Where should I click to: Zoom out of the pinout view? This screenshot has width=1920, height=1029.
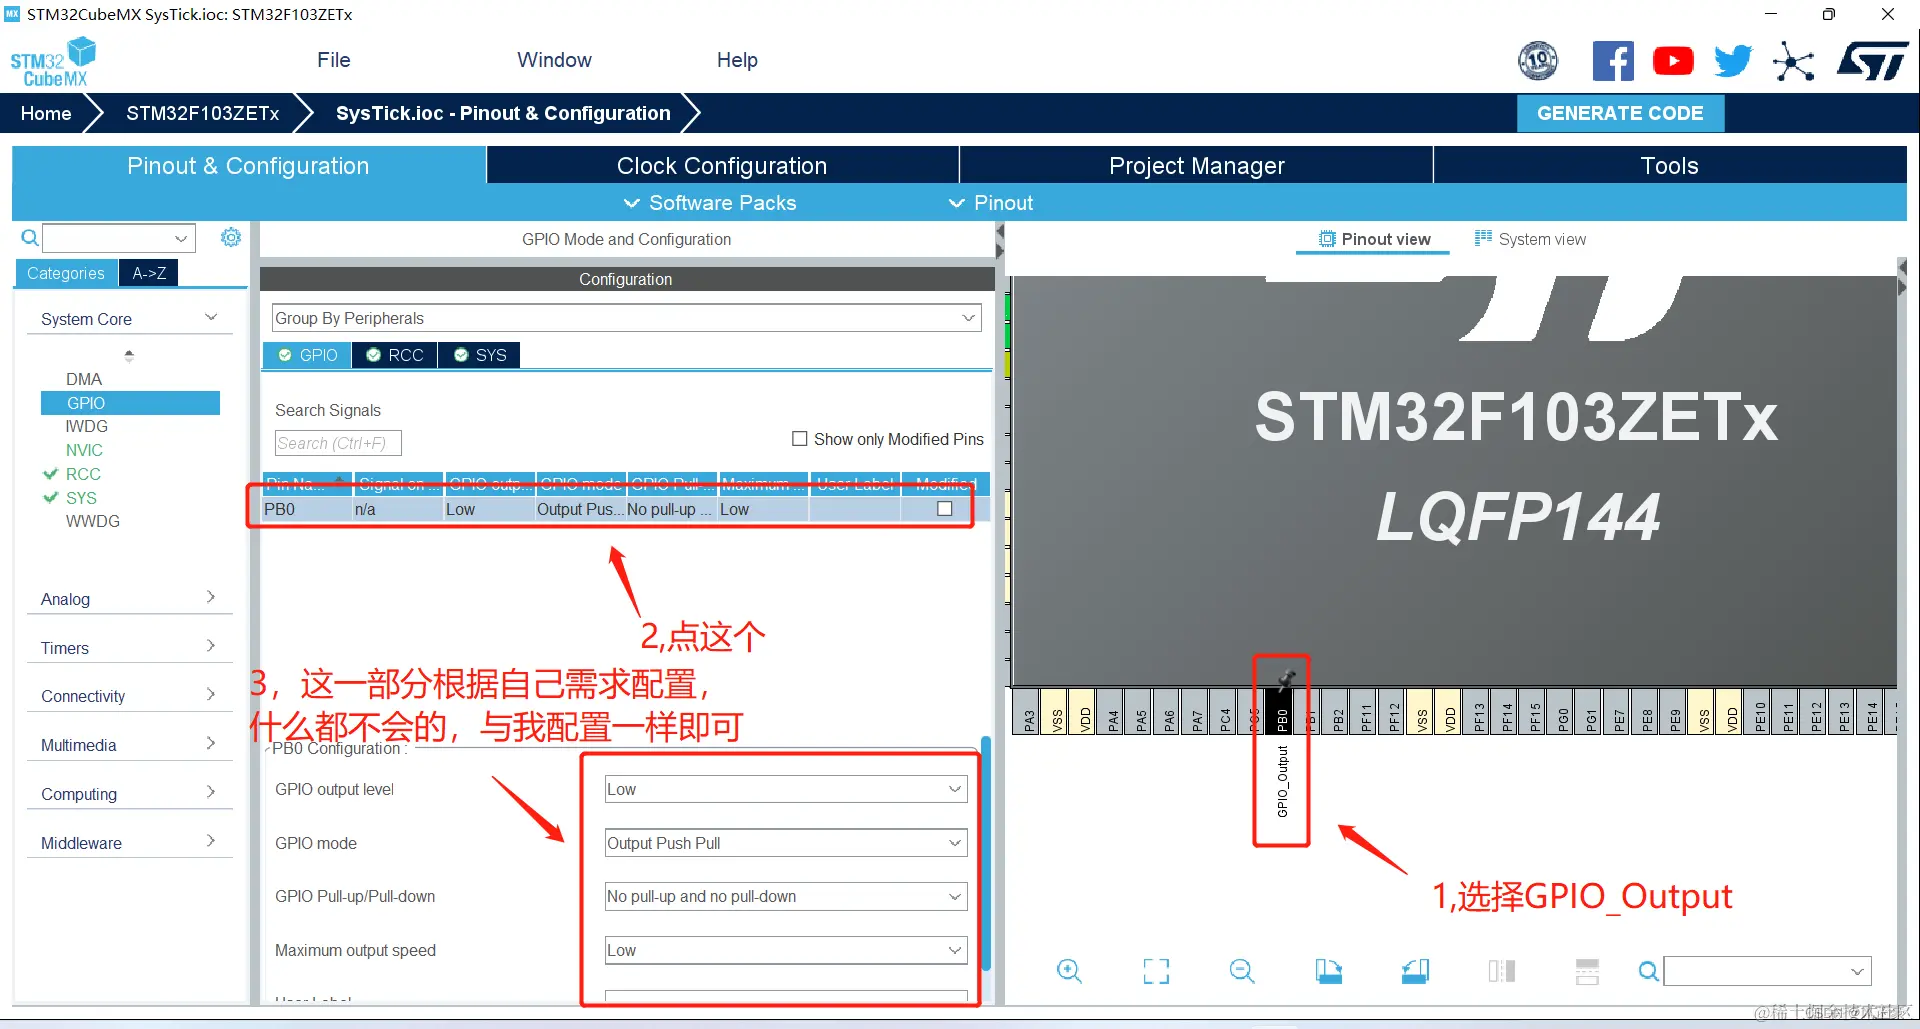pos(1242,970)
